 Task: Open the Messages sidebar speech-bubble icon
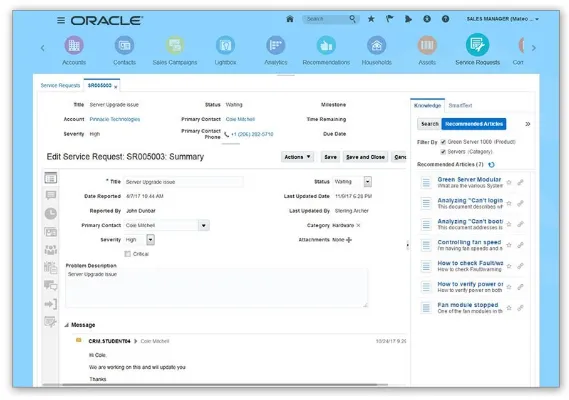click(51, 195)
